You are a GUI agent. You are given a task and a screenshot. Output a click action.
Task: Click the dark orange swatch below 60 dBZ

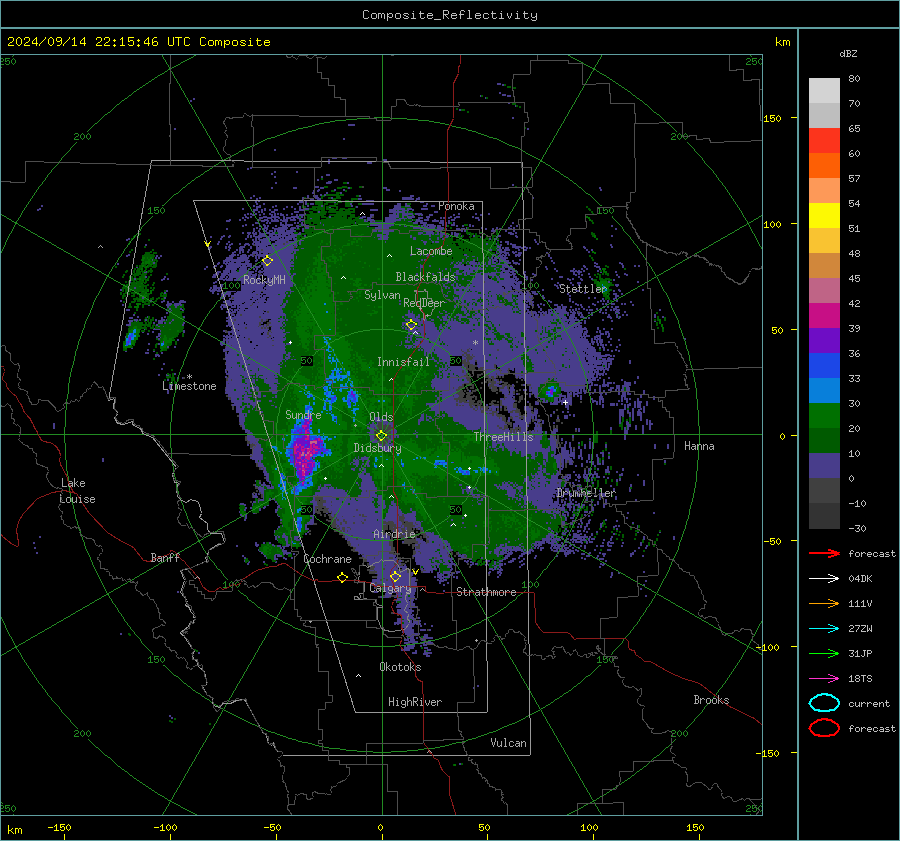tap(824, 166)
